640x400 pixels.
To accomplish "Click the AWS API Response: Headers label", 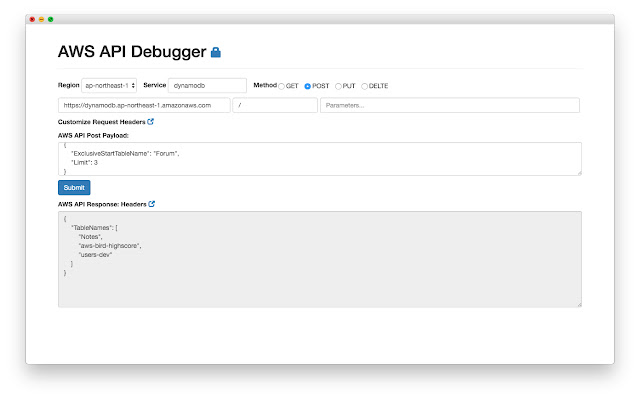I will 102,204.
